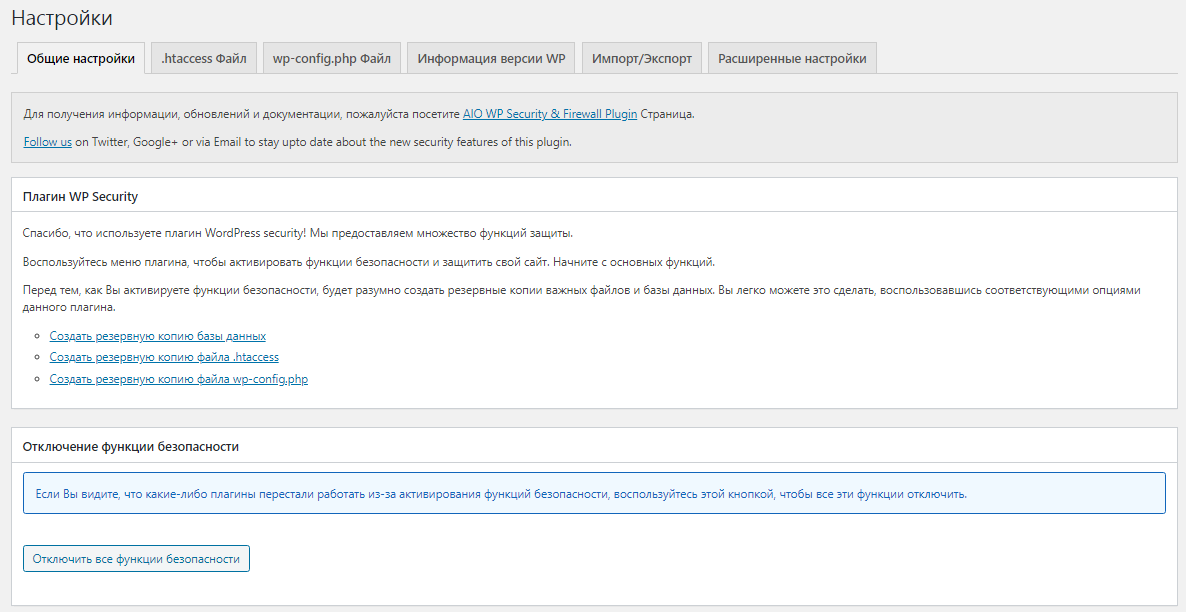Open the Расширенные настройки tab
Viewport: 1186px width, 612px height.
point(792,58)
